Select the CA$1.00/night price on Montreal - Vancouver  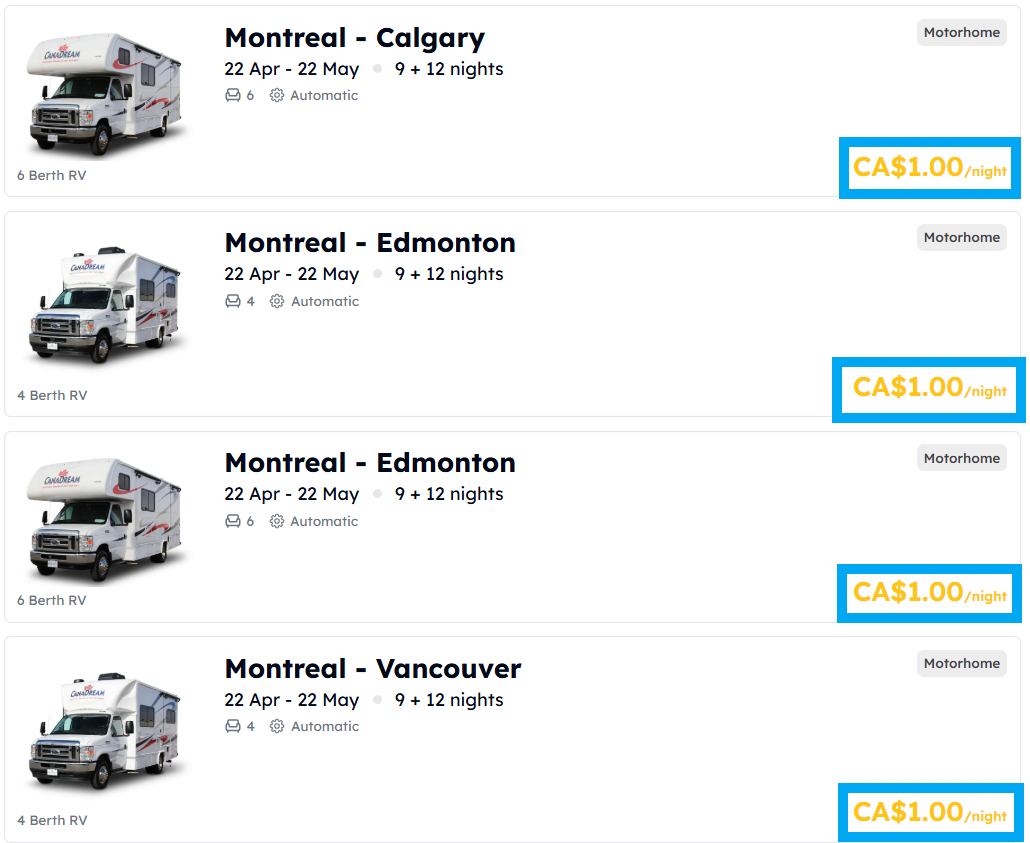[929, 812]
